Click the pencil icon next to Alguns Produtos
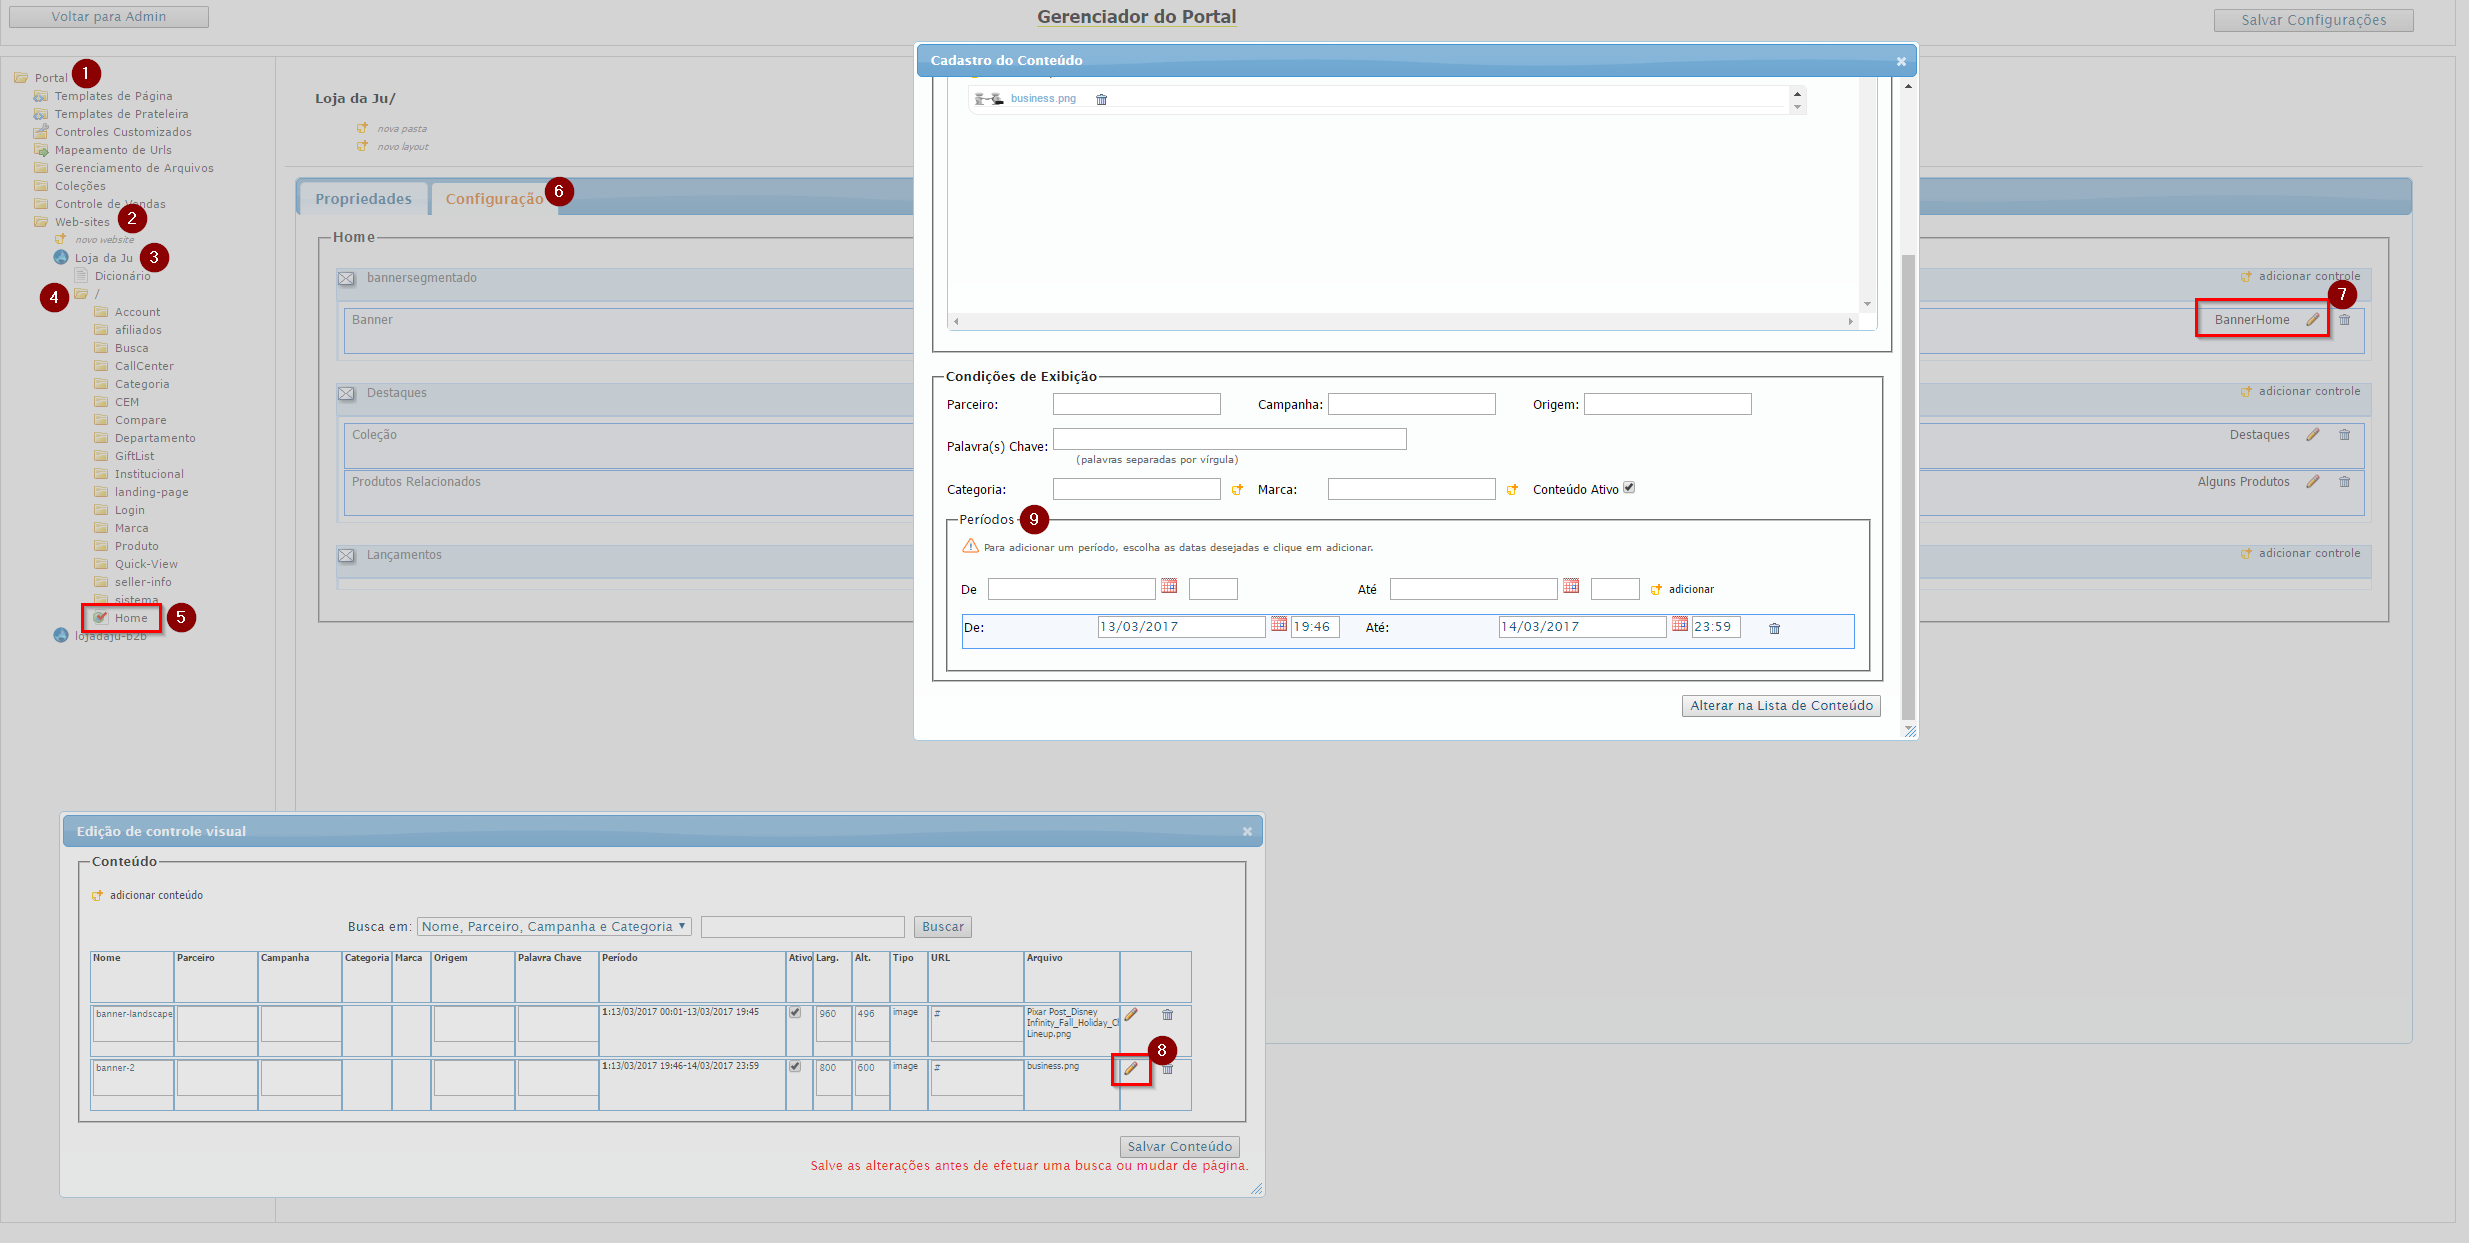This screenshot has height=1243, width=2469. (x=2313, y=482)
